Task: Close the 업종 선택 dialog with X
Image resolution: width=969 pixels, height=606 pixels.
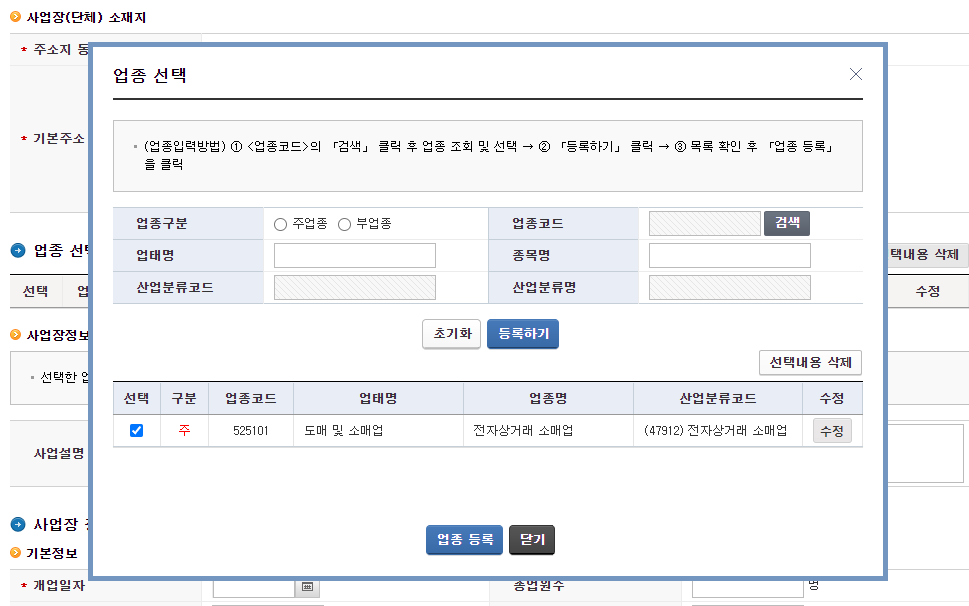Action: (x=855, y=74)
